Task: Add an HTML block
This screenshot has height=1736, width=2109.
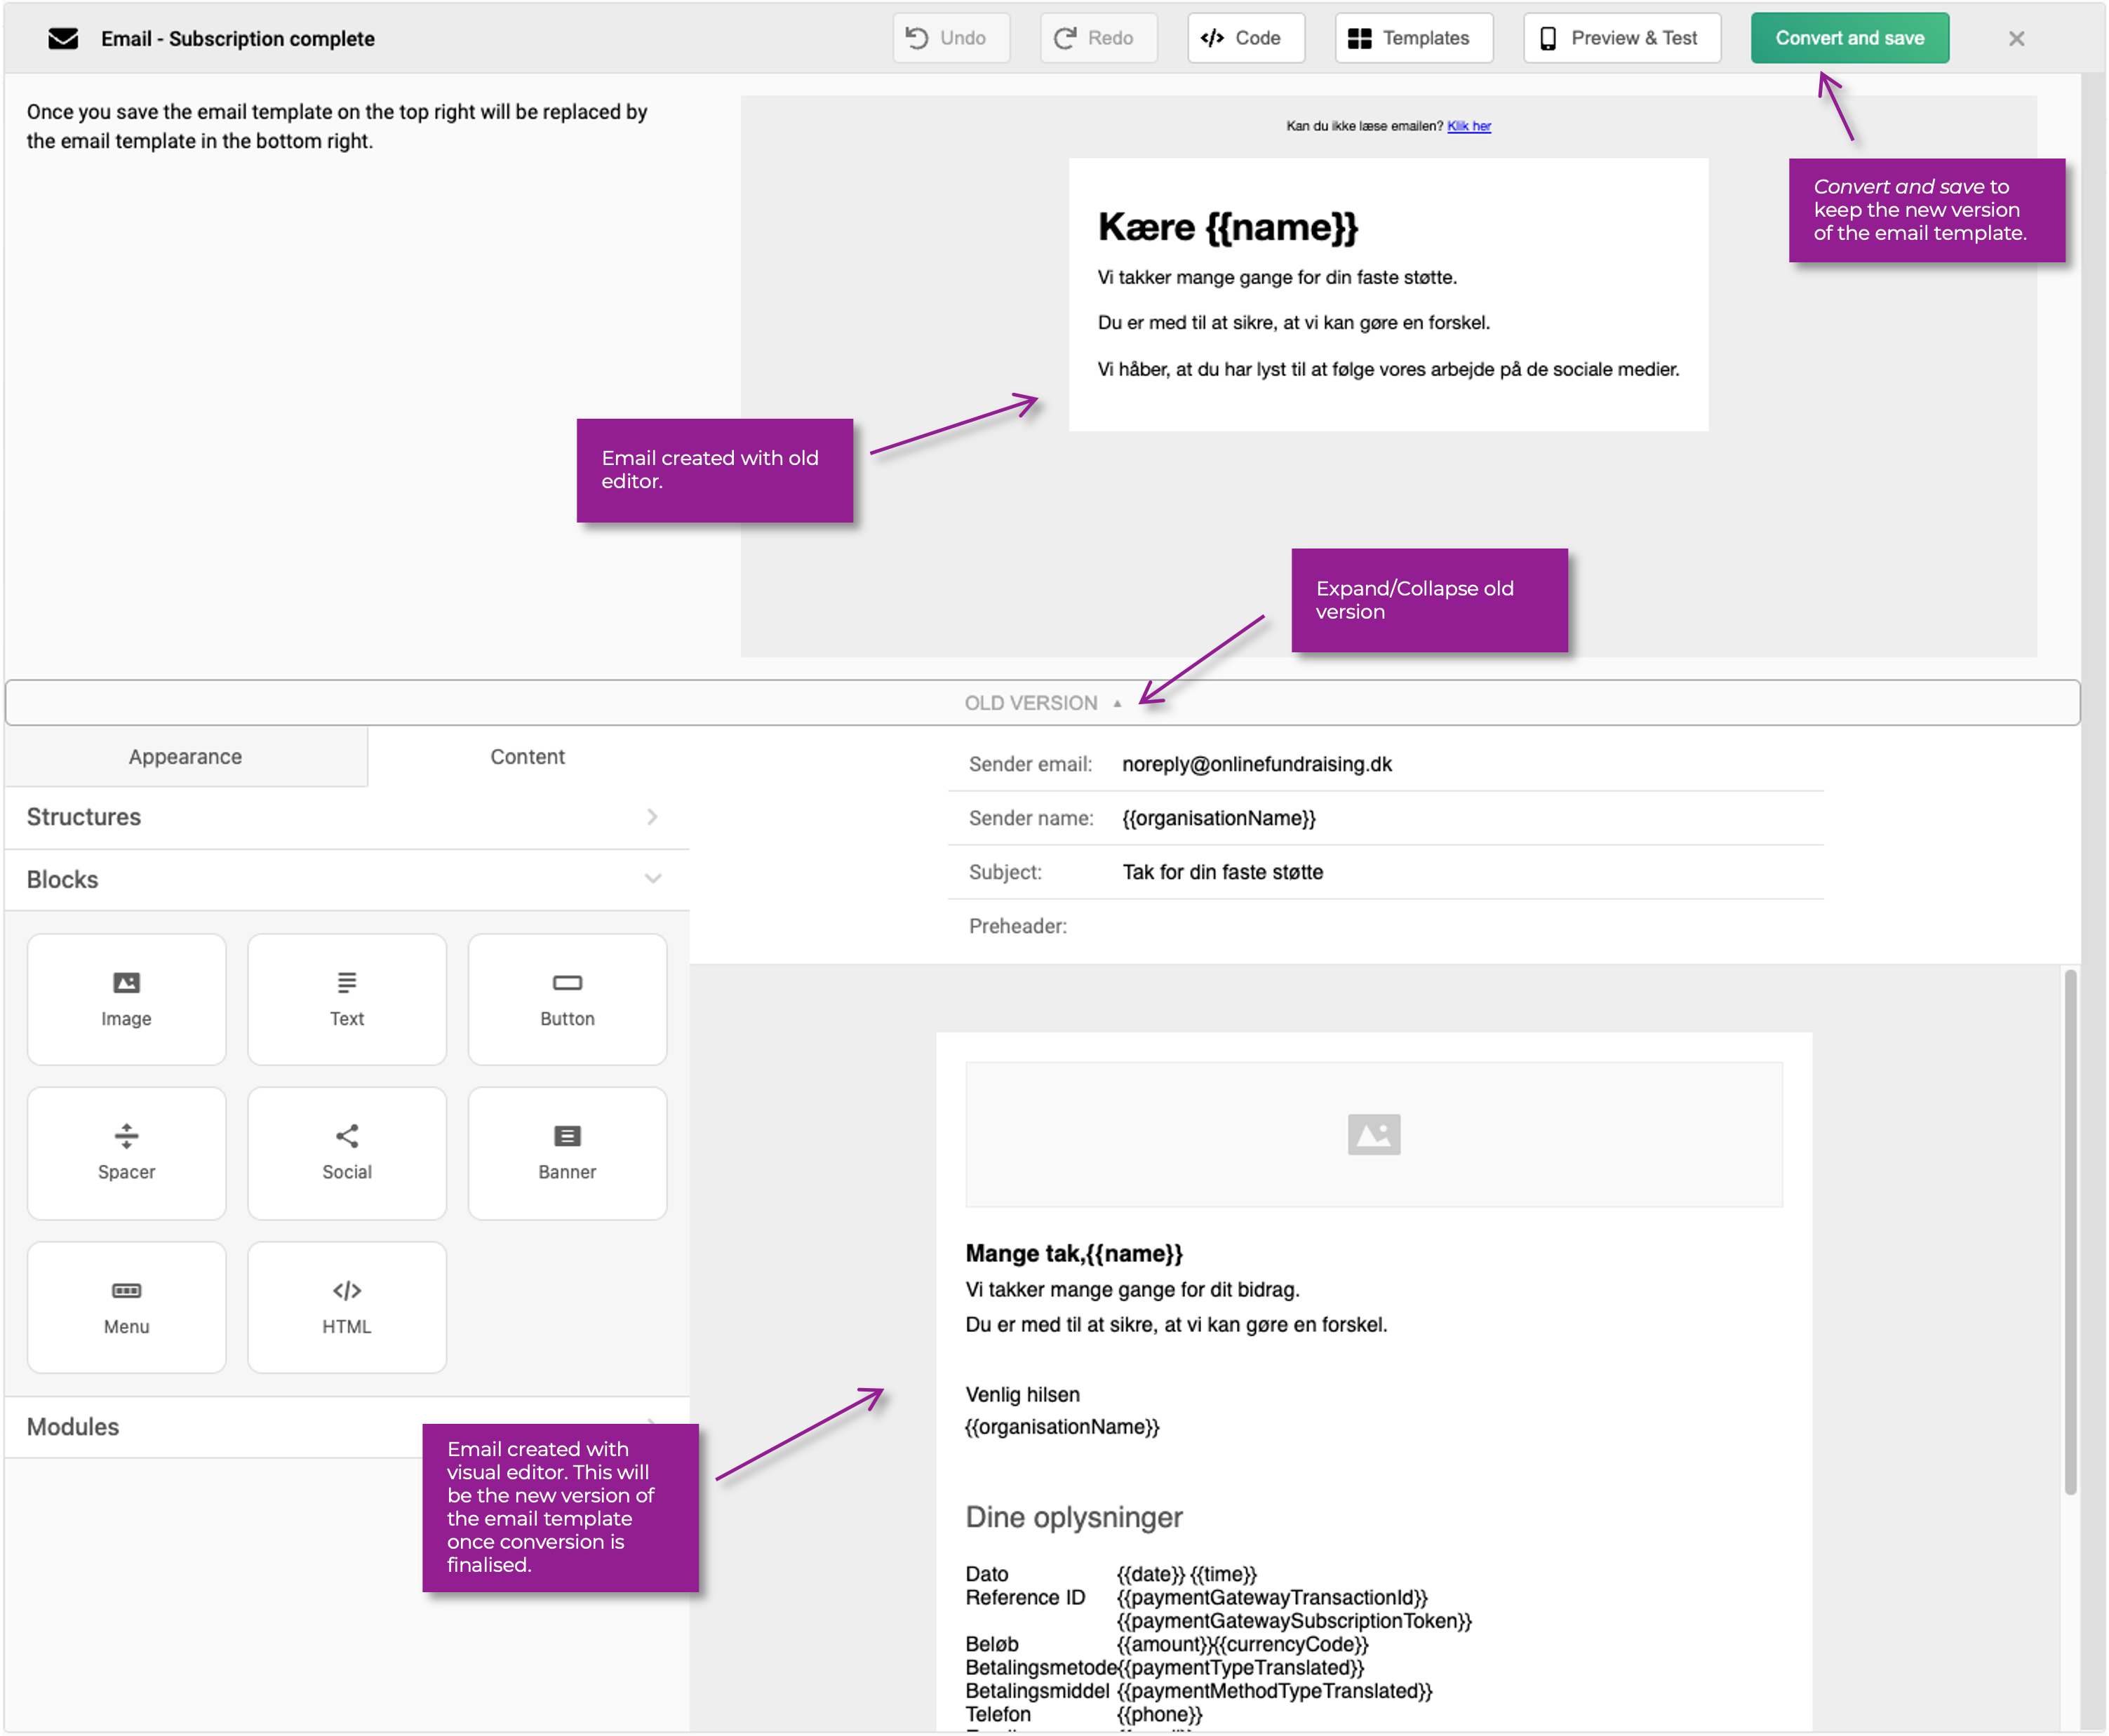Action: (x=346, y=1307)
